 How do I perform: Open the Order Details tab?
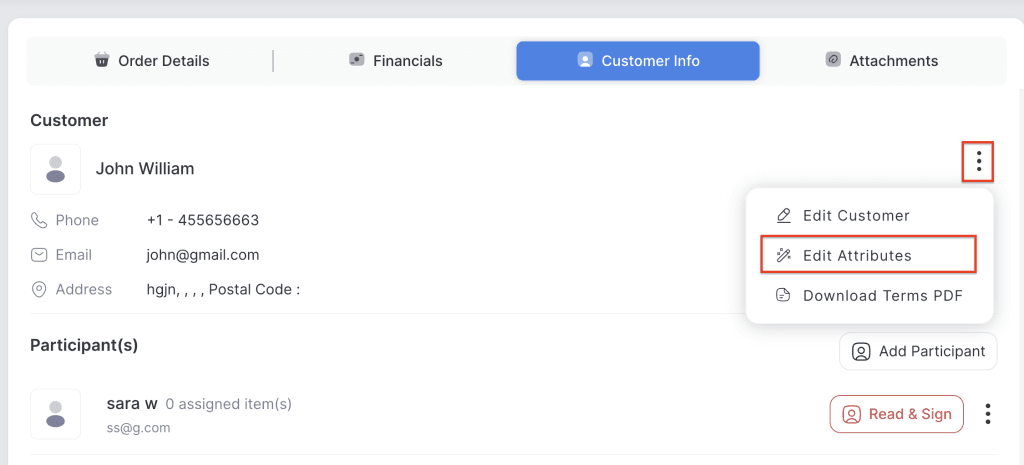[x=152, y=61]
